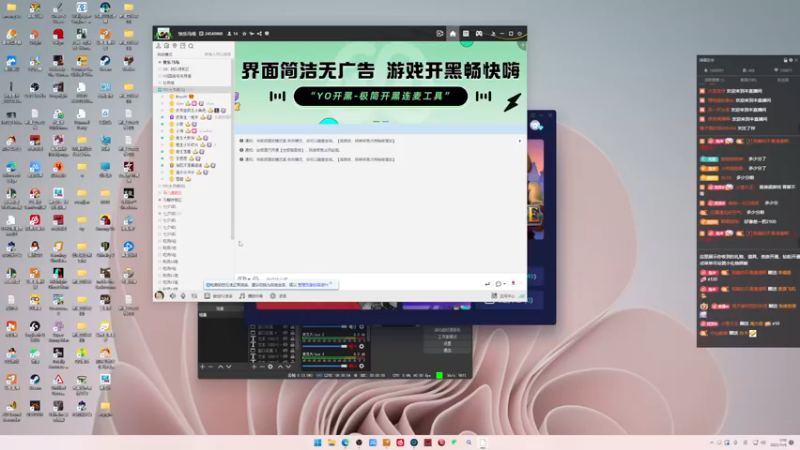The width and height of the screenshot is (800, 450).
Task: Open the gear settings of the middle OBS mixer
Action: pos(361,346)
